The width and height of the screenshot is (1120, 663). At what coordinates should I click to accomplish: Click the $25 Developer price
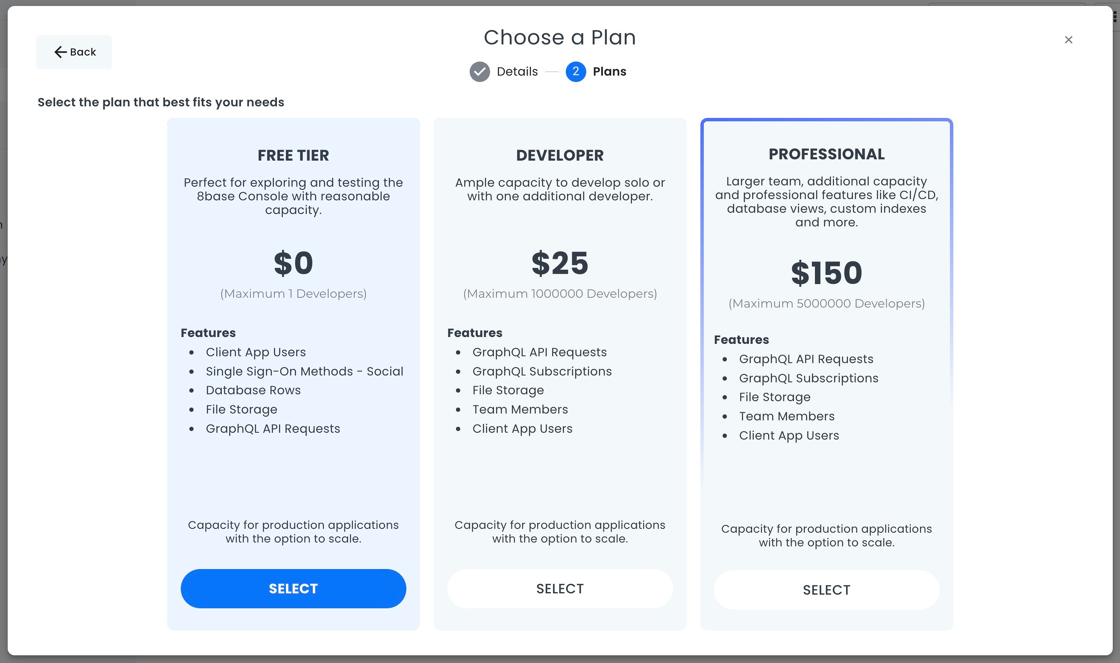tap(560, 263)
